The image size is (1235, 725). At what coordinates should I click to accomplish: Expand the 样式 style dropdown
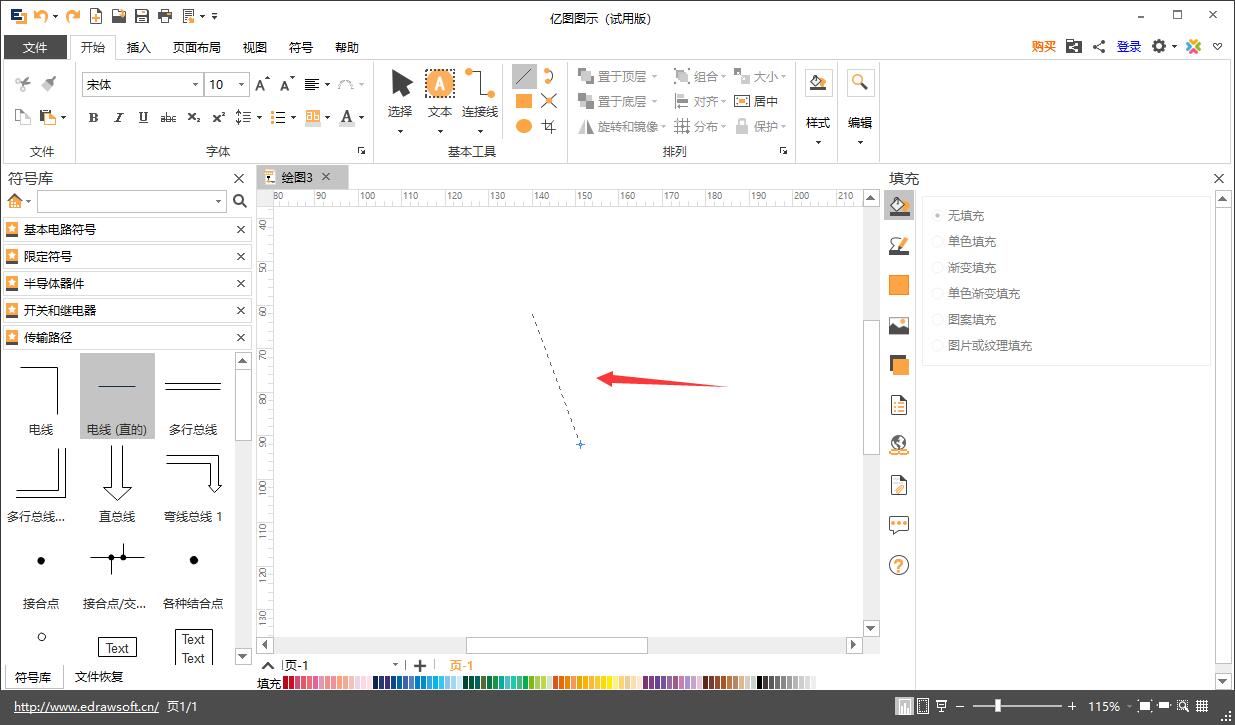click(818, 142)
